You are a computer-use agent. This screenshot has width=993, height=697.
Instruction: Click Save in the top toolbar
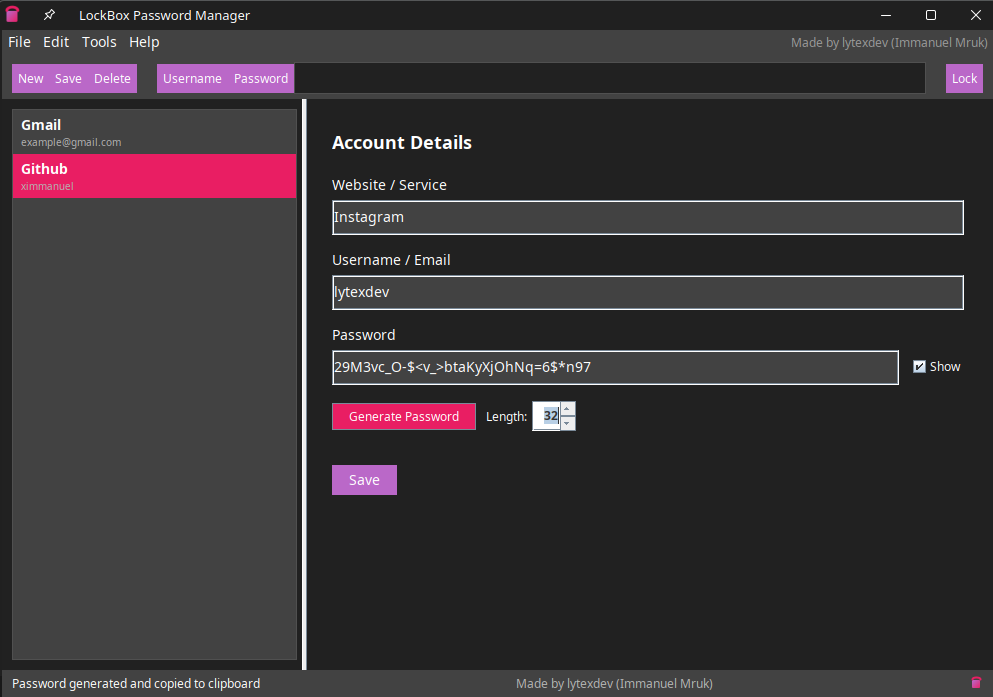point(68,78)
